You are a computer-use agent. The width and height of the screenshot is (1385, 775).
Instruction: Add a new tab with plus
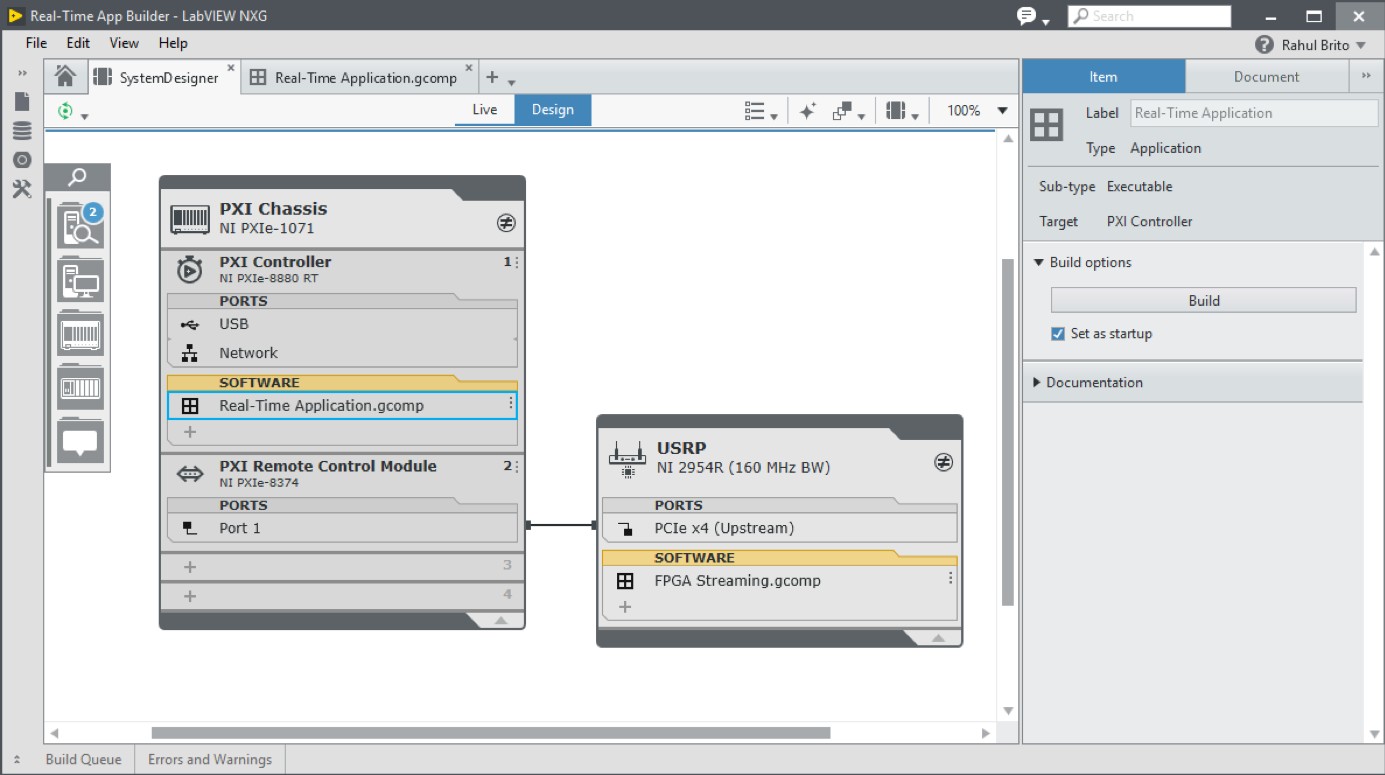pyautogui.click(x=492, y=77)
